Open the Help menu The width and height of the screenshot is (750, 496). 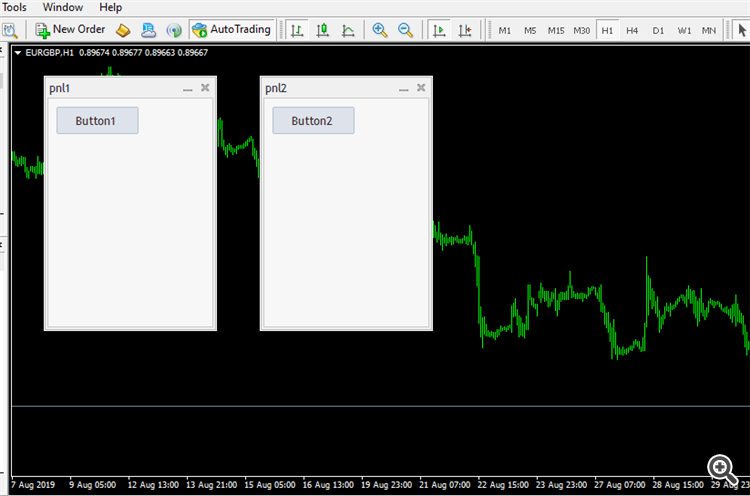pos(110,7)
